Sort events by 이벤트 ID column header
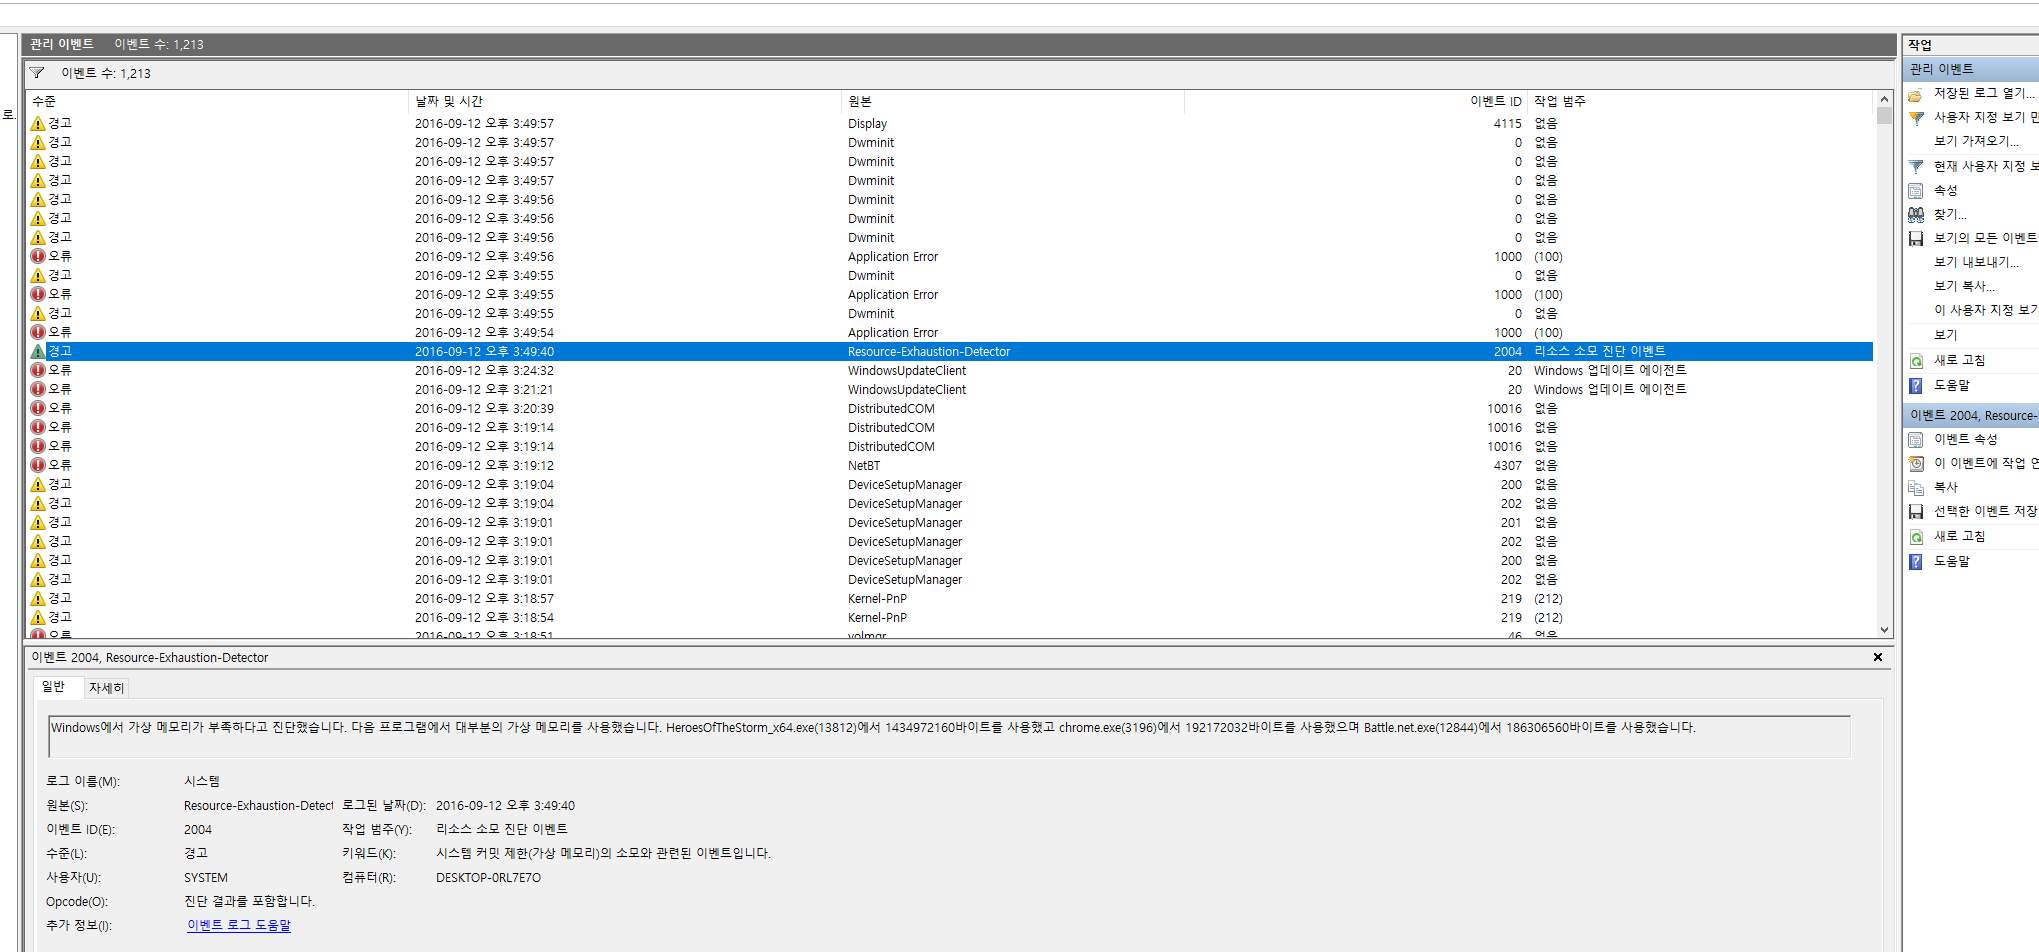2039x952 pixels. [1495, 101]
